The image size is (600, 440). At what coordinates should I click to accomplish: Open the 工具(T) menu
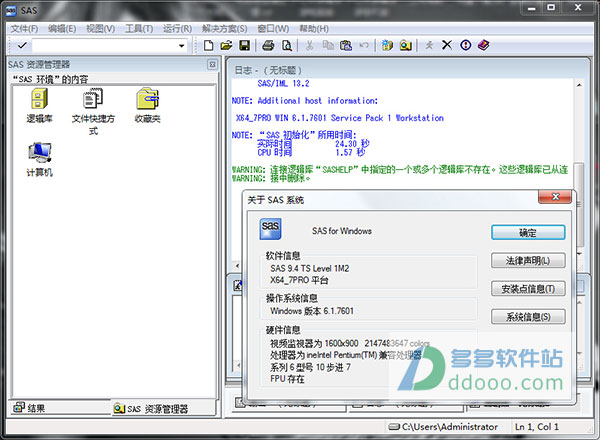[x=139, y=29]
